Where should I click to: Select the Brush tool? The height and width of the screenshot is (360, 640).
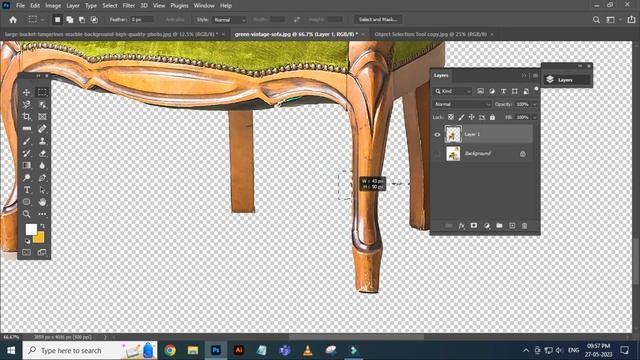27,141
